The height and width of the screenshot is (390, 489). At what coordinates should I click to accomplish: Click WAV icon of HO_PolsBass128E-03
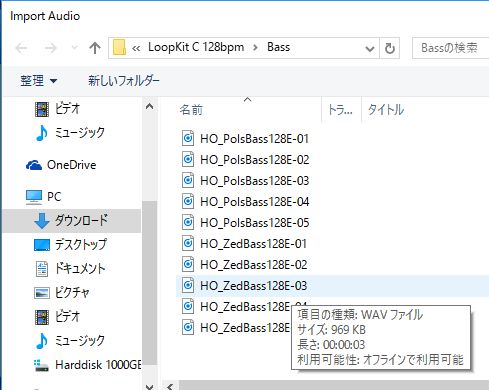tap(188, 180)
